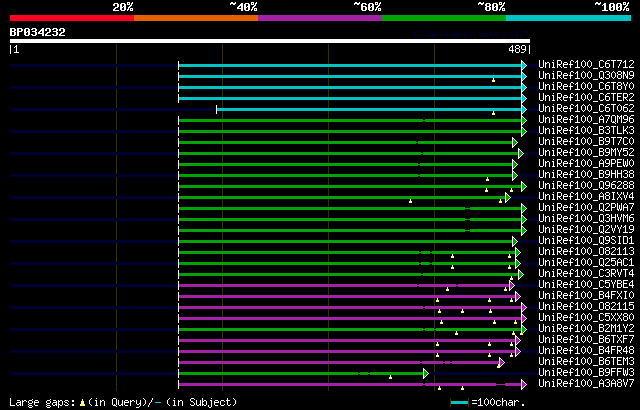Click the UniRef100_C6T712 hit label

586,64
